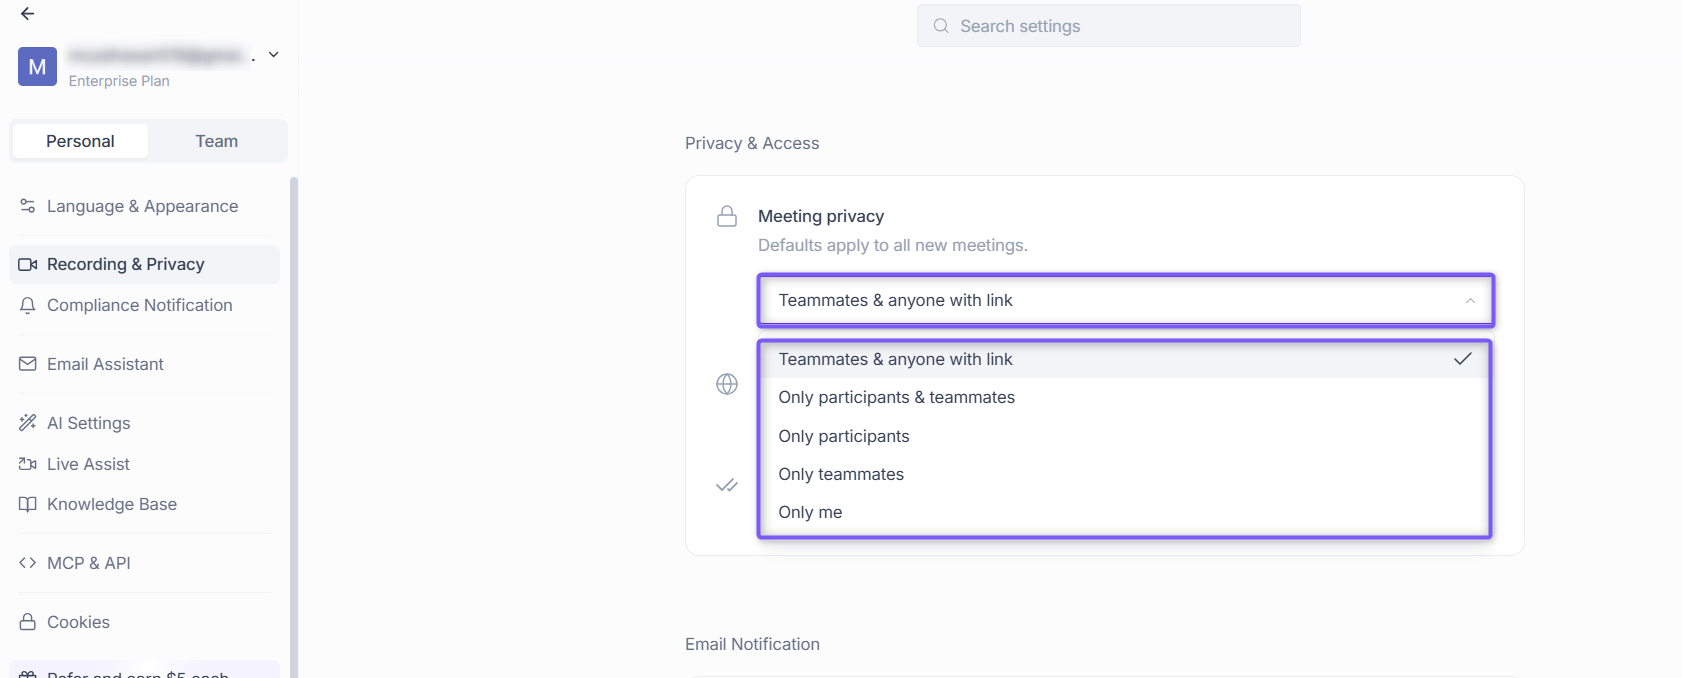Click the Language & Appearance sliders icon
1682x678 pixels.
point(28,206)
